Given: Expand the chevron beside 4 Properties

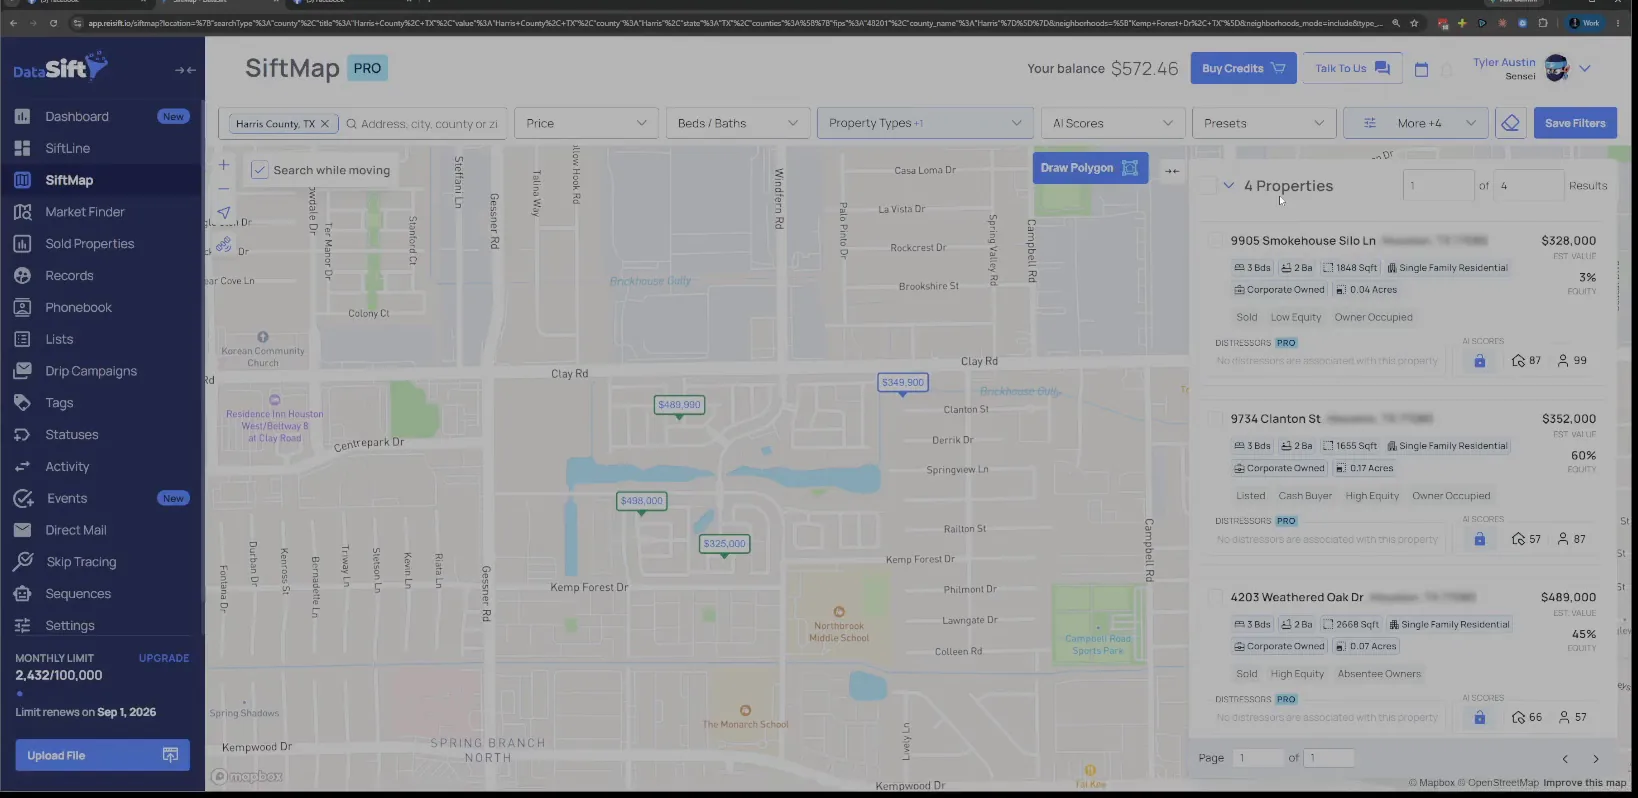Looking at the screenshot, I should click(1229, 185).
